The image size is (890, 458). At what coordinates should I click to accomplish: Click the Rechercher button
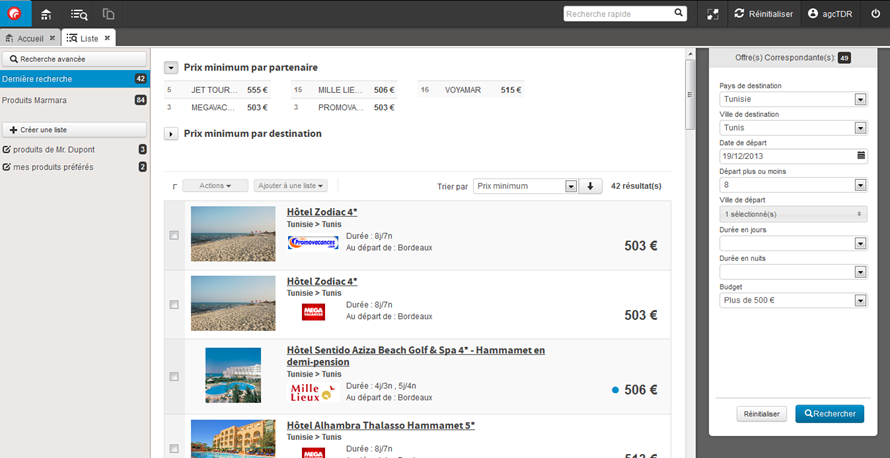[x=829, y=413]
